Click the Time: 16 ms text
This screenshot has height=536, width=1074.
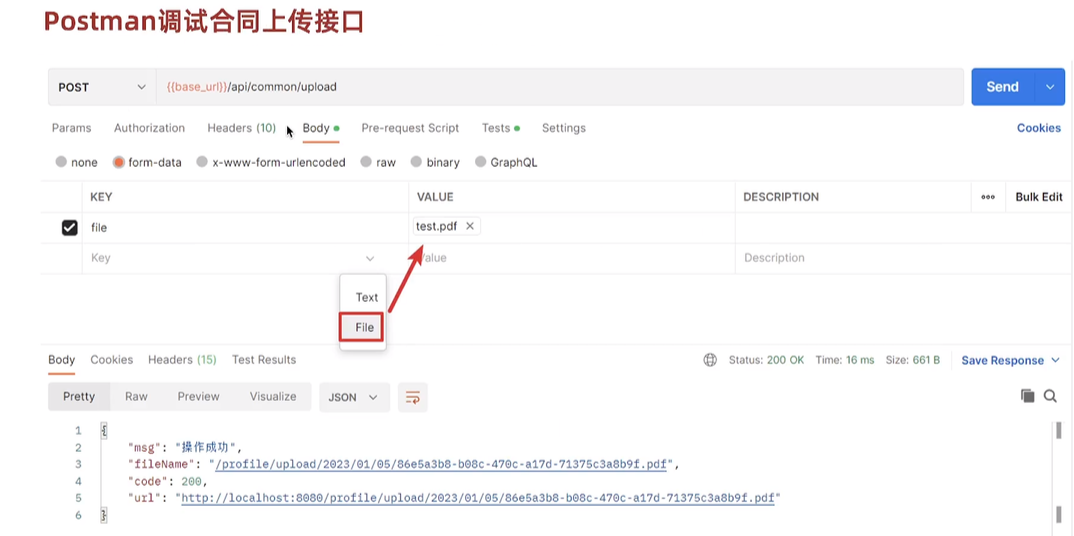(845, 360)
